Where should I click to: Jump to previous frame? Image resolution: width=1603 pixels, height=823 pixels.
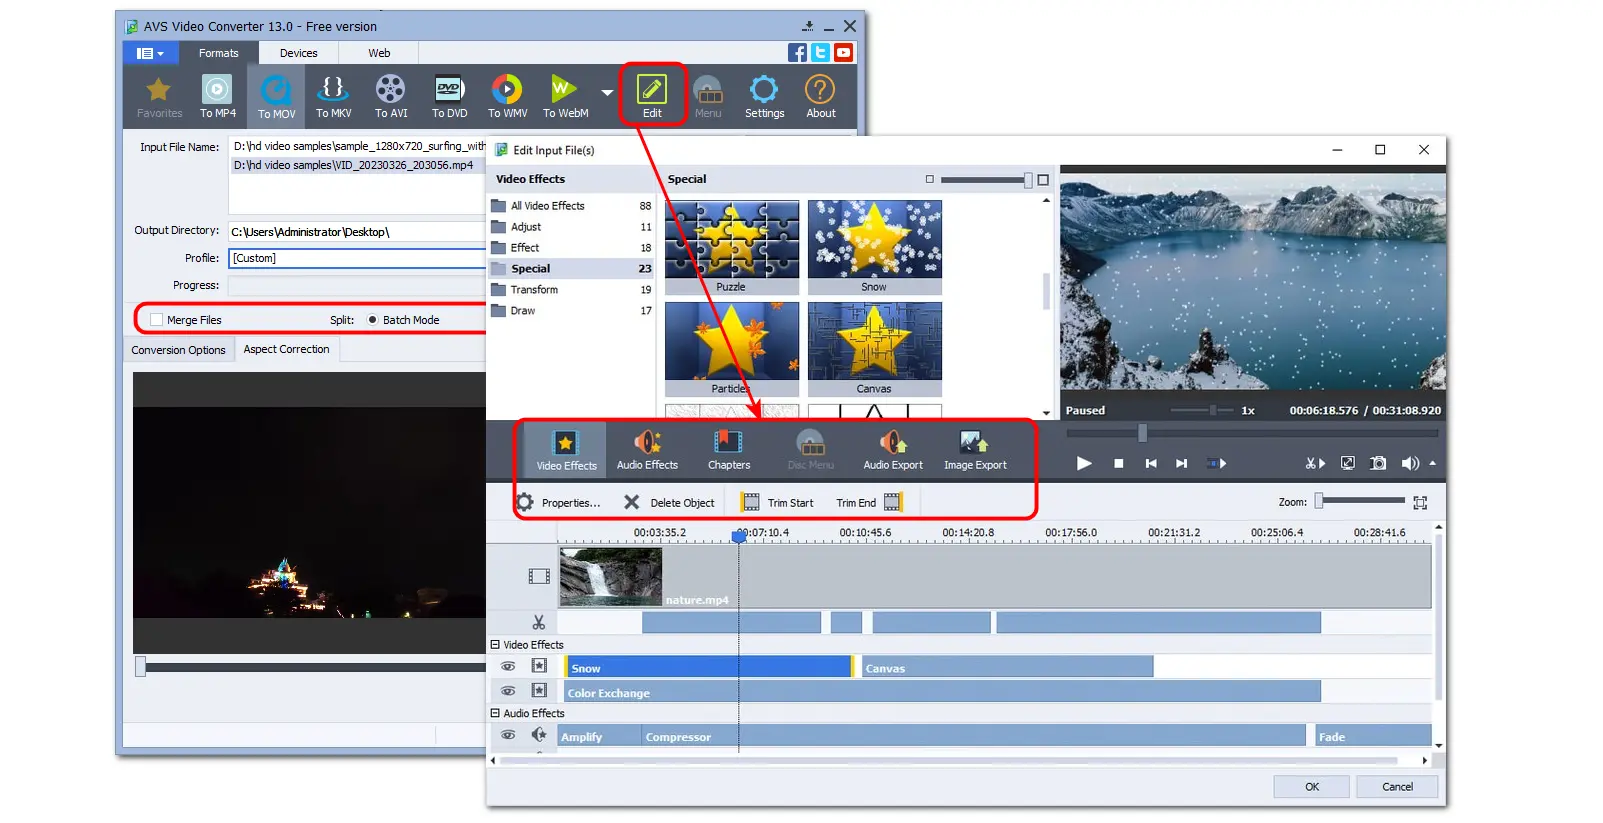[1151, 463]
